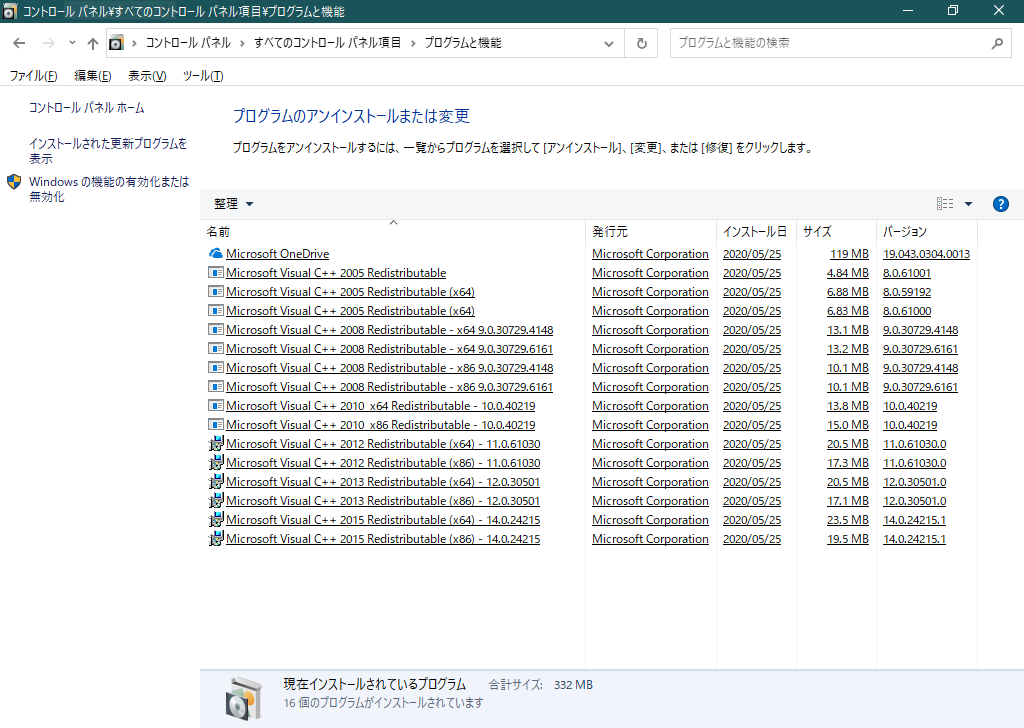Go to コントロール パネル ホーム
The image size is (1024, 728).
(x=86, y=108)
